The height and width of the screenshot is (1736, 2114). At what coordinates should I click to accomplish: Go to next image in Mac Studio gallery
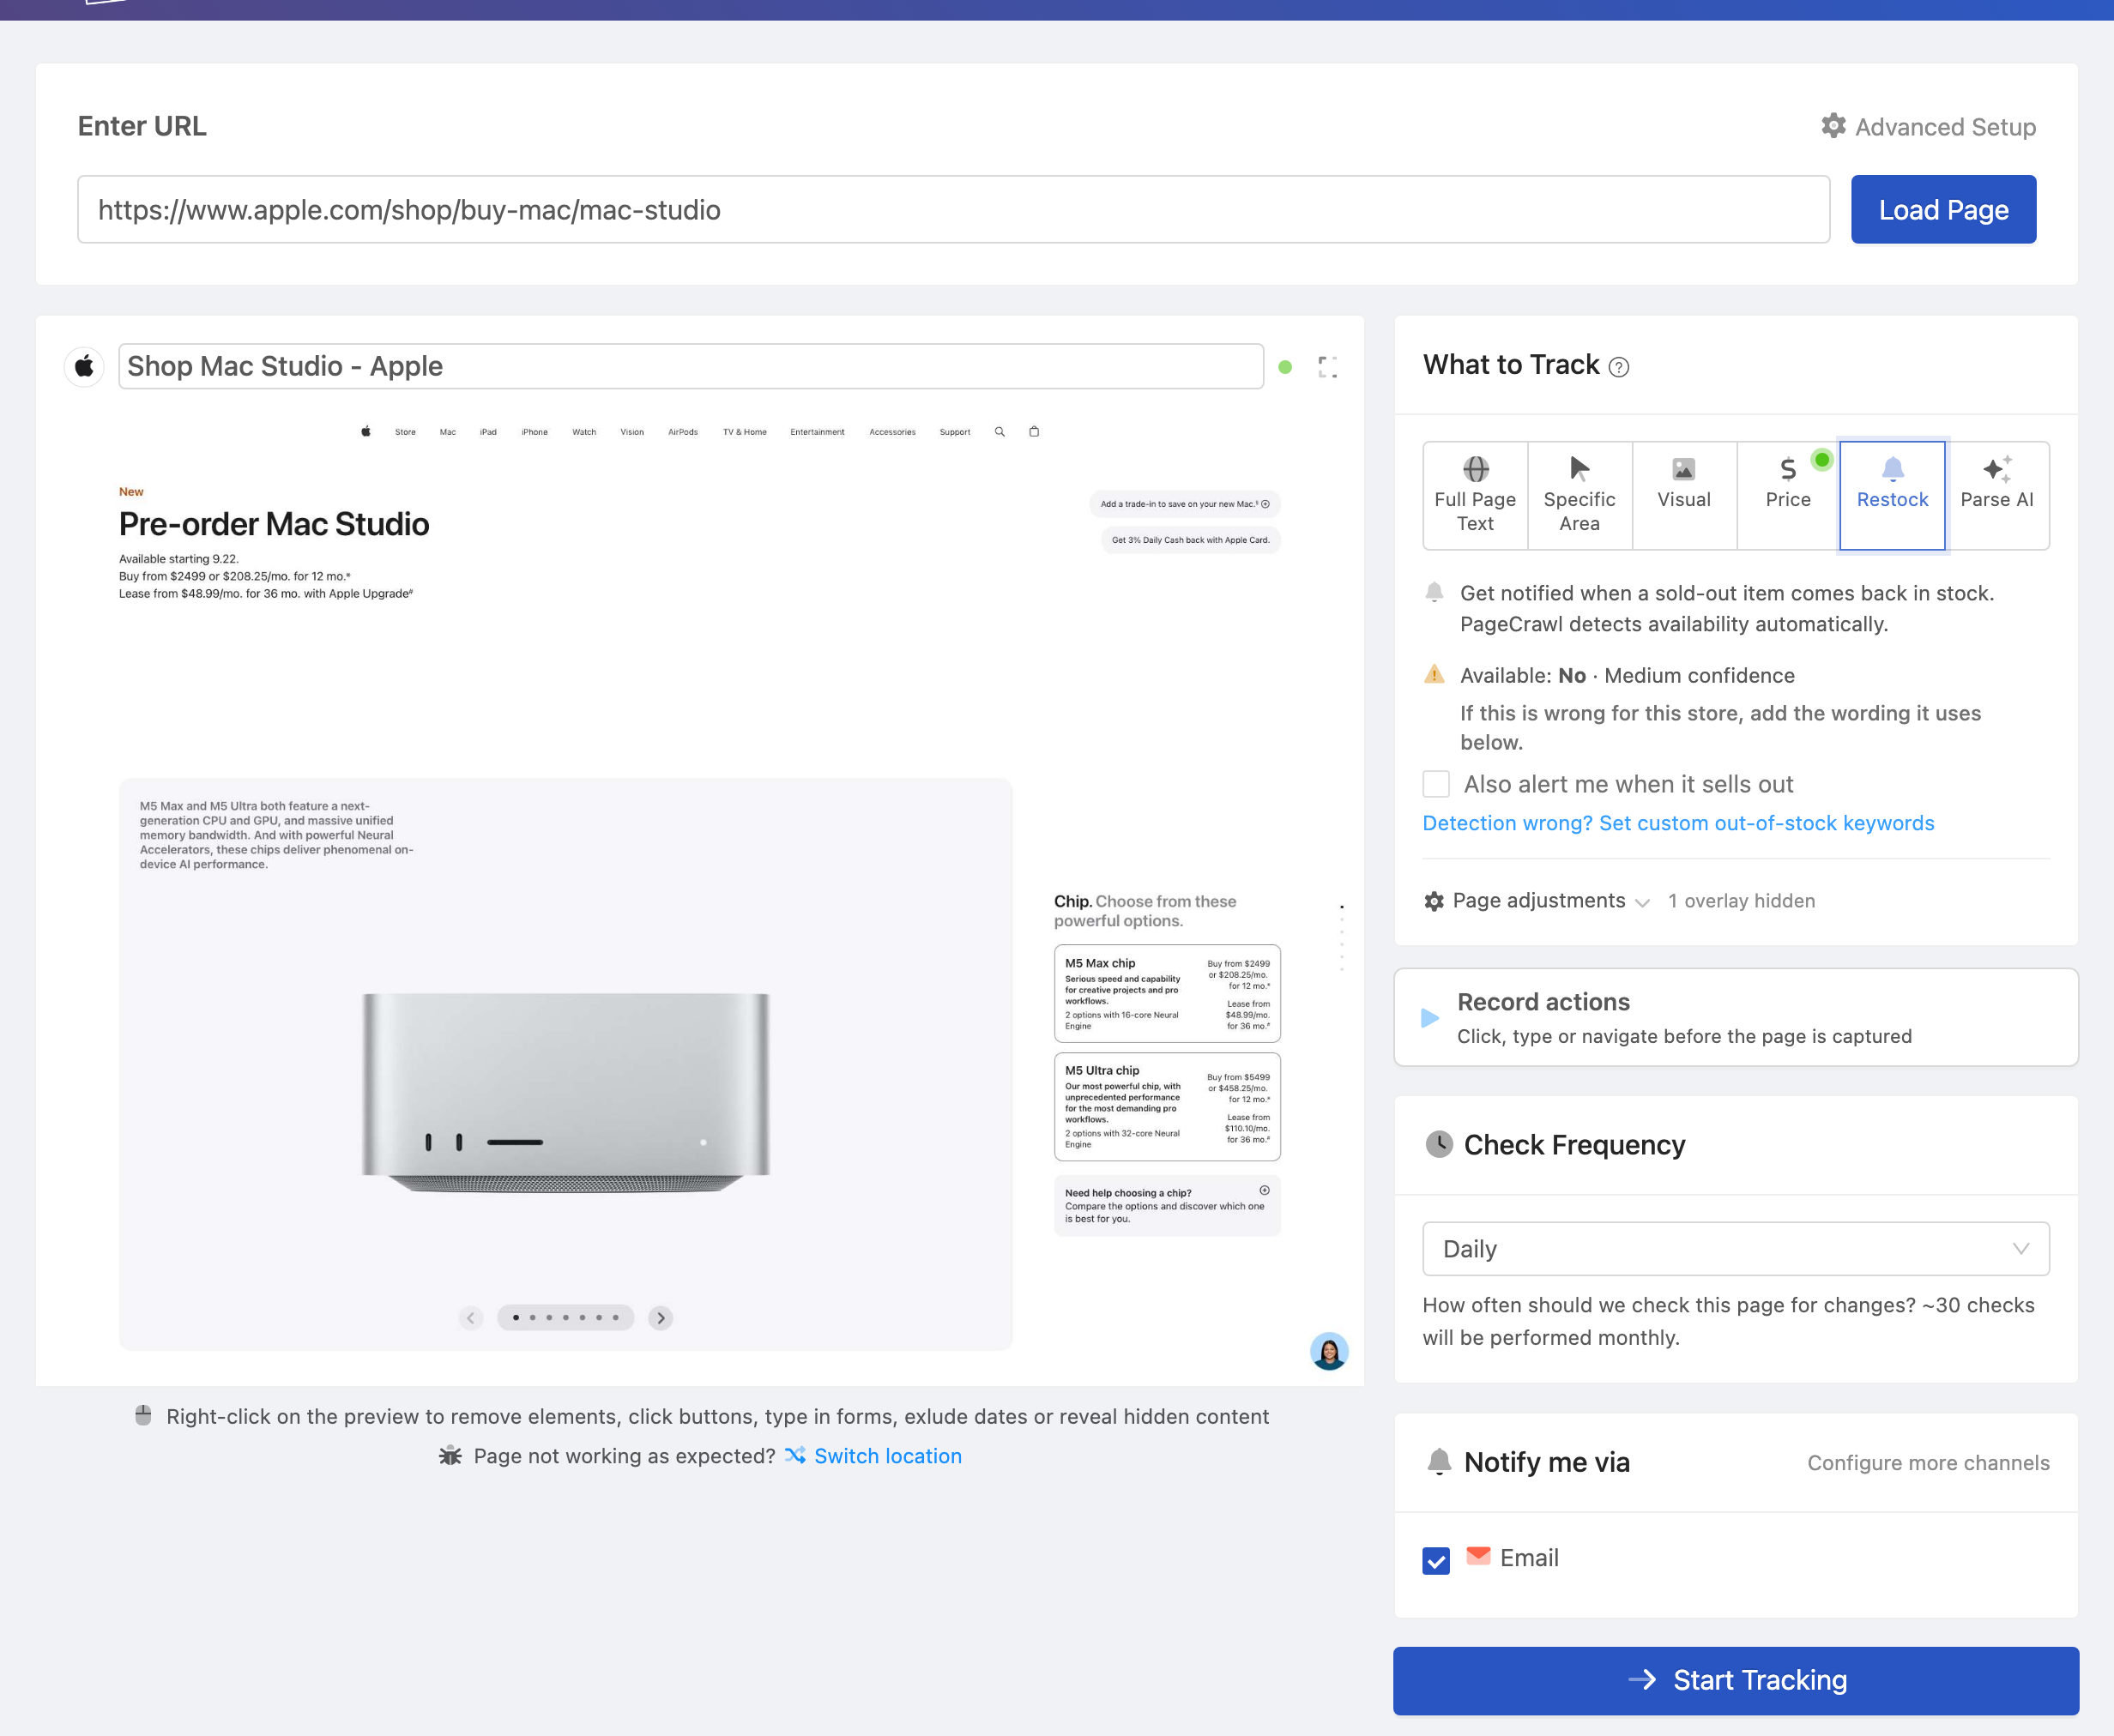(660, 1318)
